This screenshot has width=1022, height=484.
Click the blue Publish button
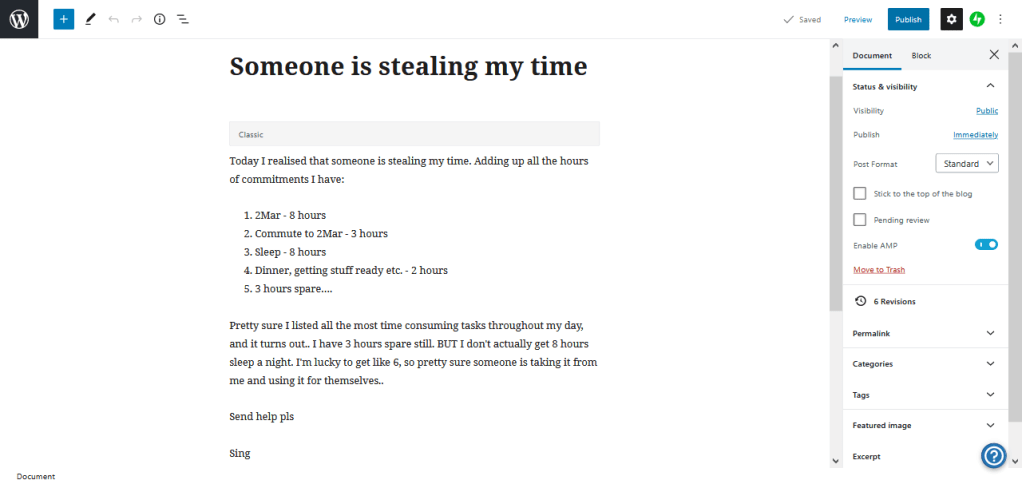pyautogui.click(x=908, y=19)
